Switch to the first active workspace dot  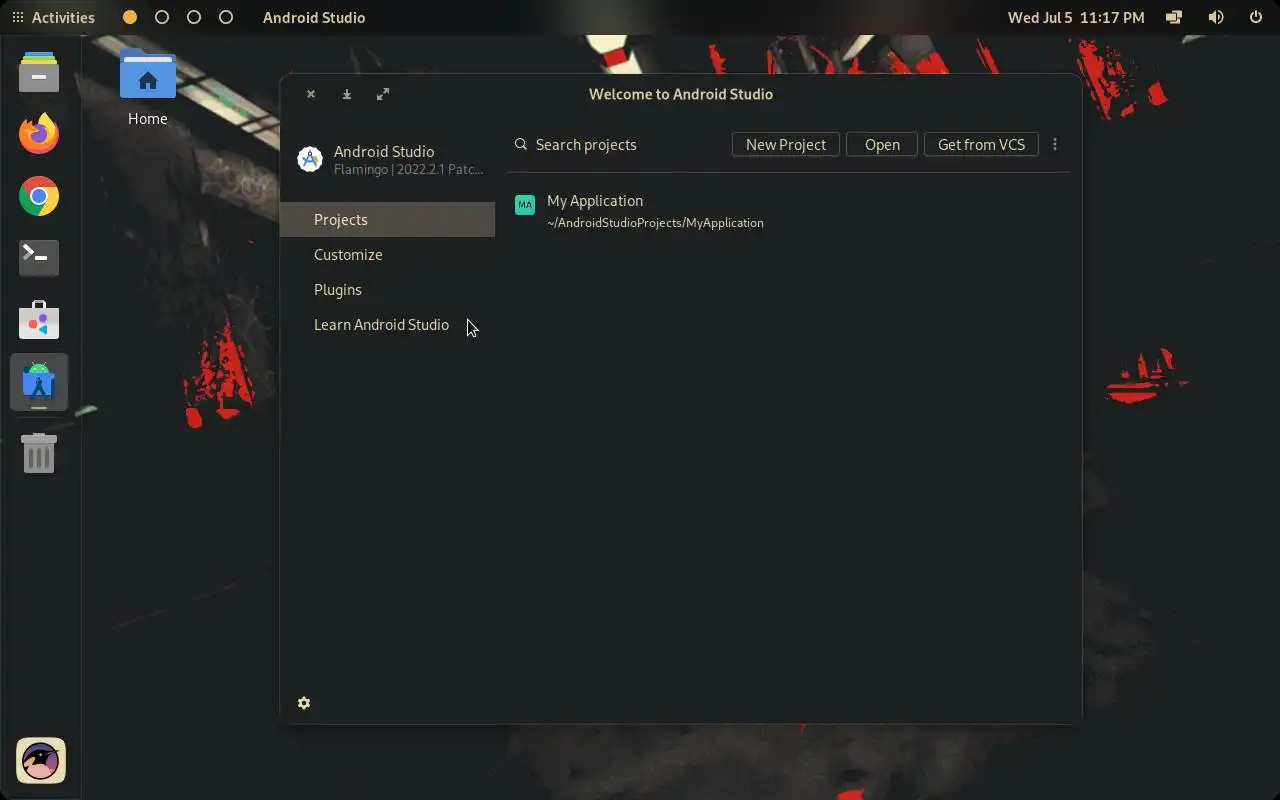130,17
